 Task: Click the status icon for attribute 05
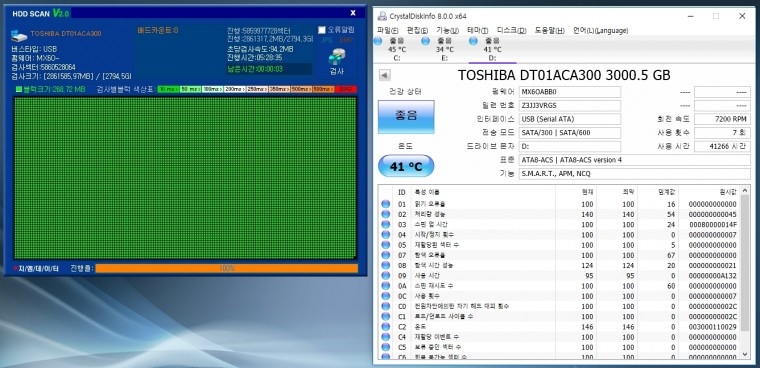point(386,245)
